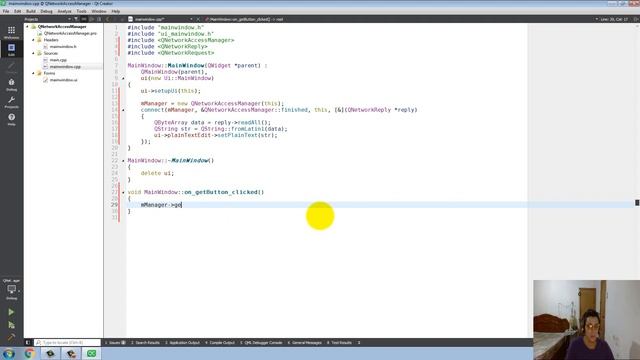
Task: Click the synchronize with editor link icon
Action: pos(84,19)
